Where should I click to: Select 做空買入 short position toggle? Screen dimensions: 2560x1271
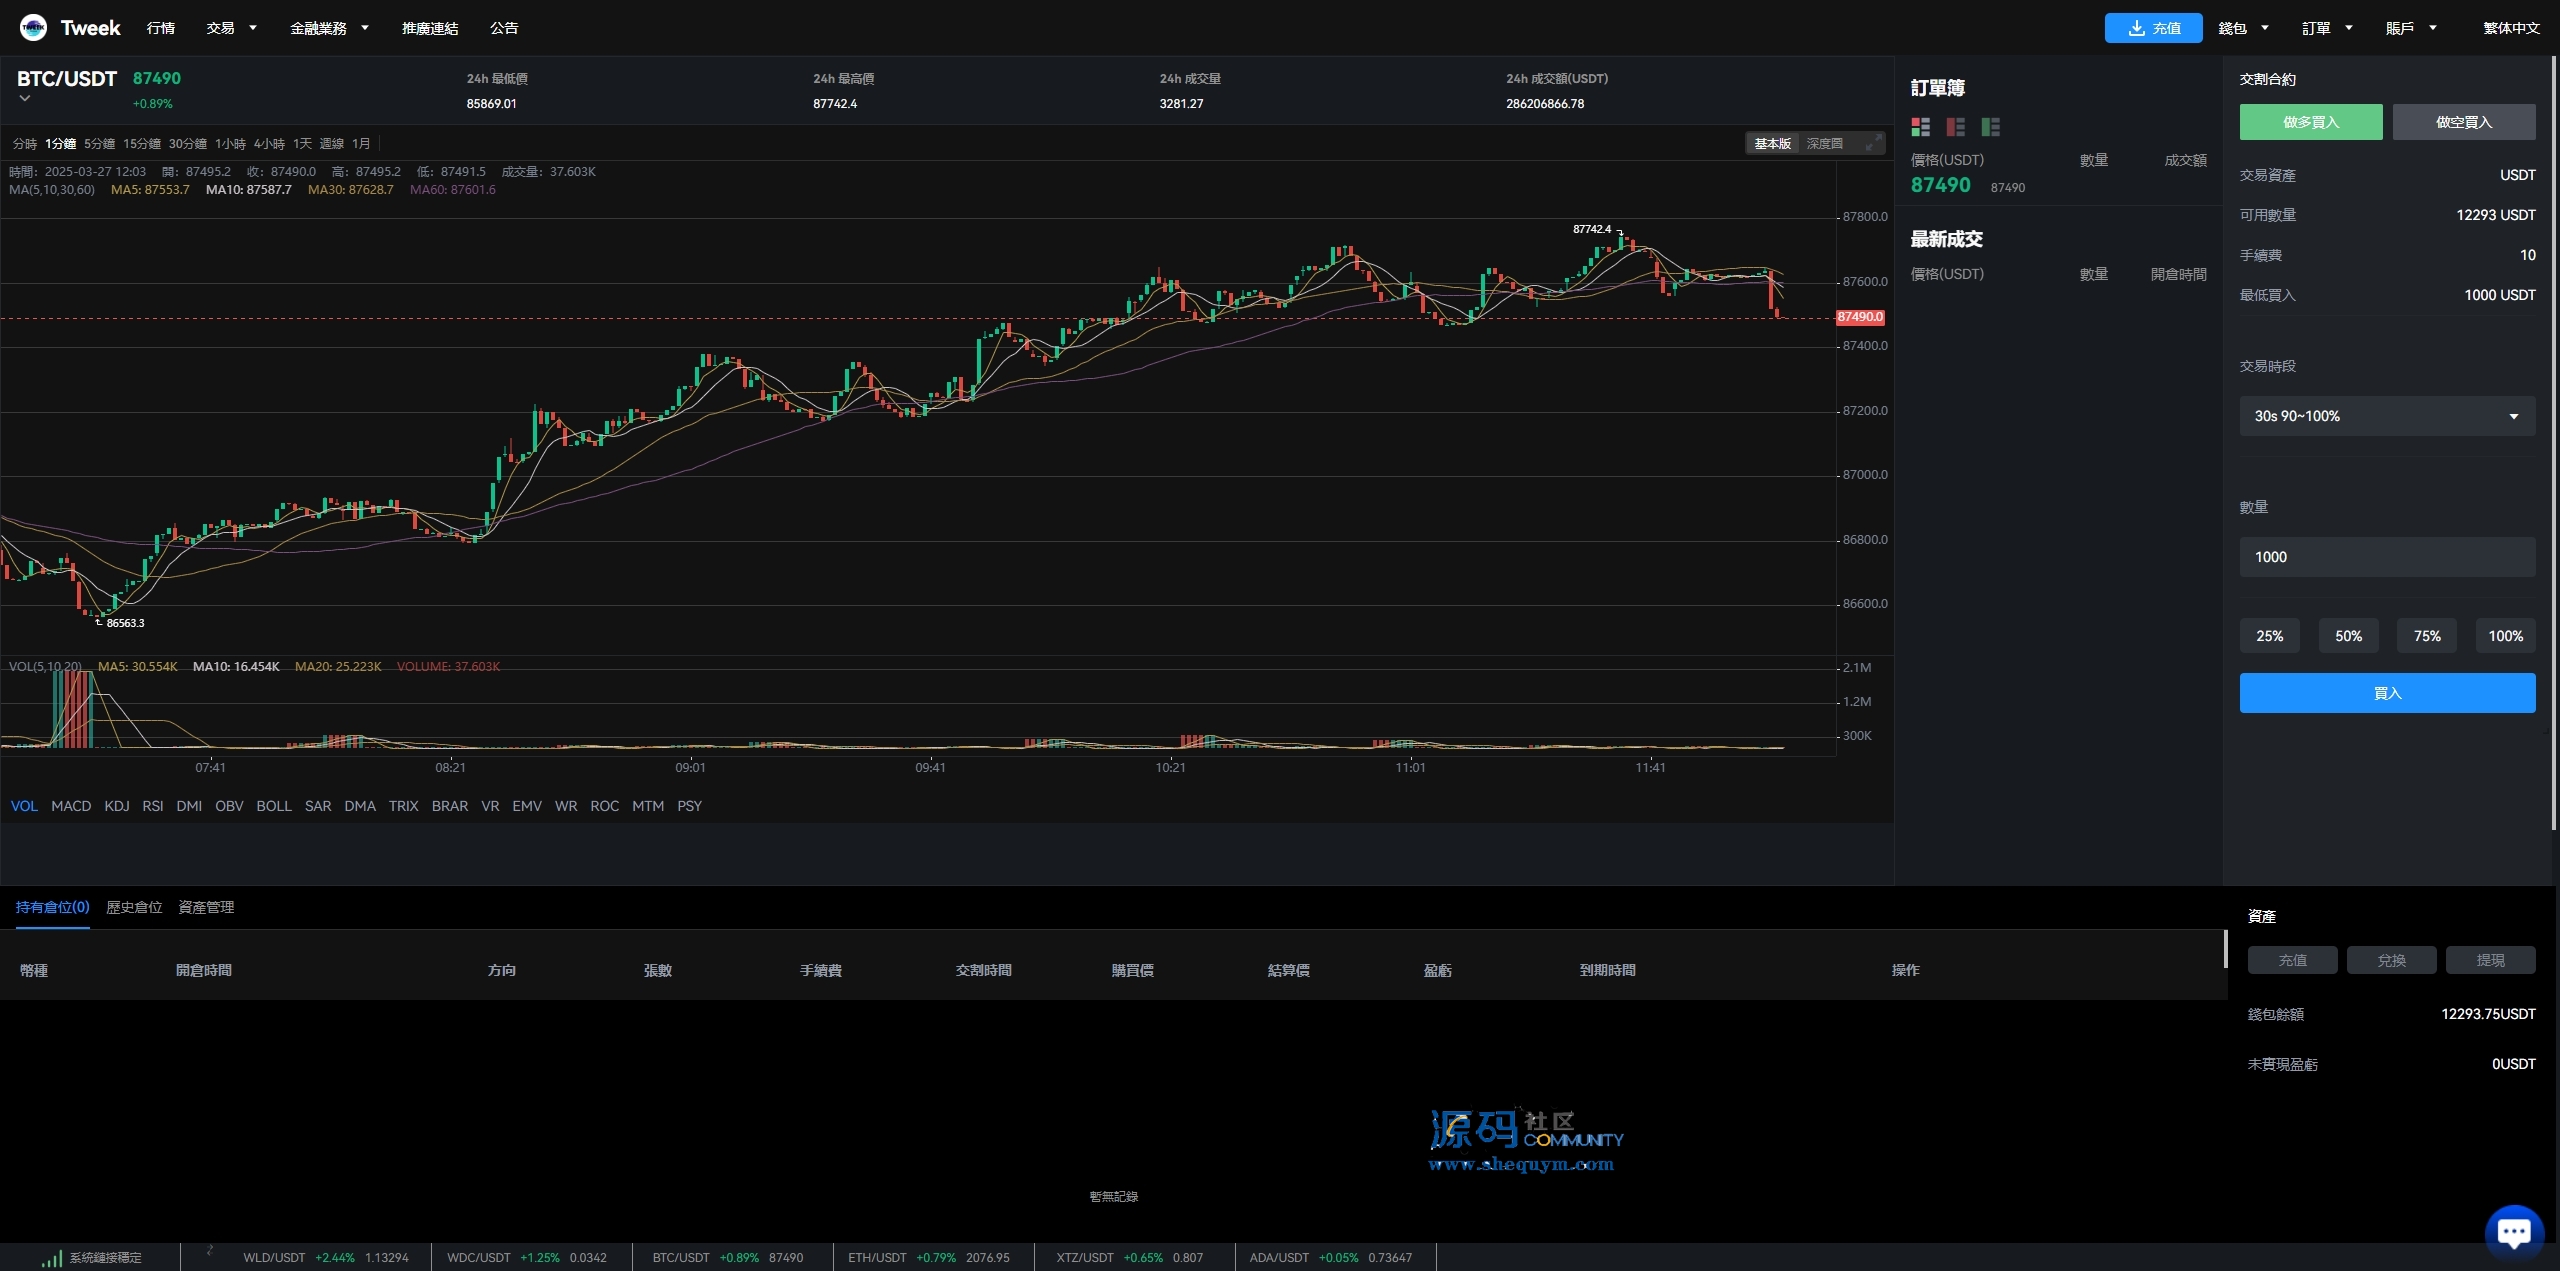(2463, 122)
